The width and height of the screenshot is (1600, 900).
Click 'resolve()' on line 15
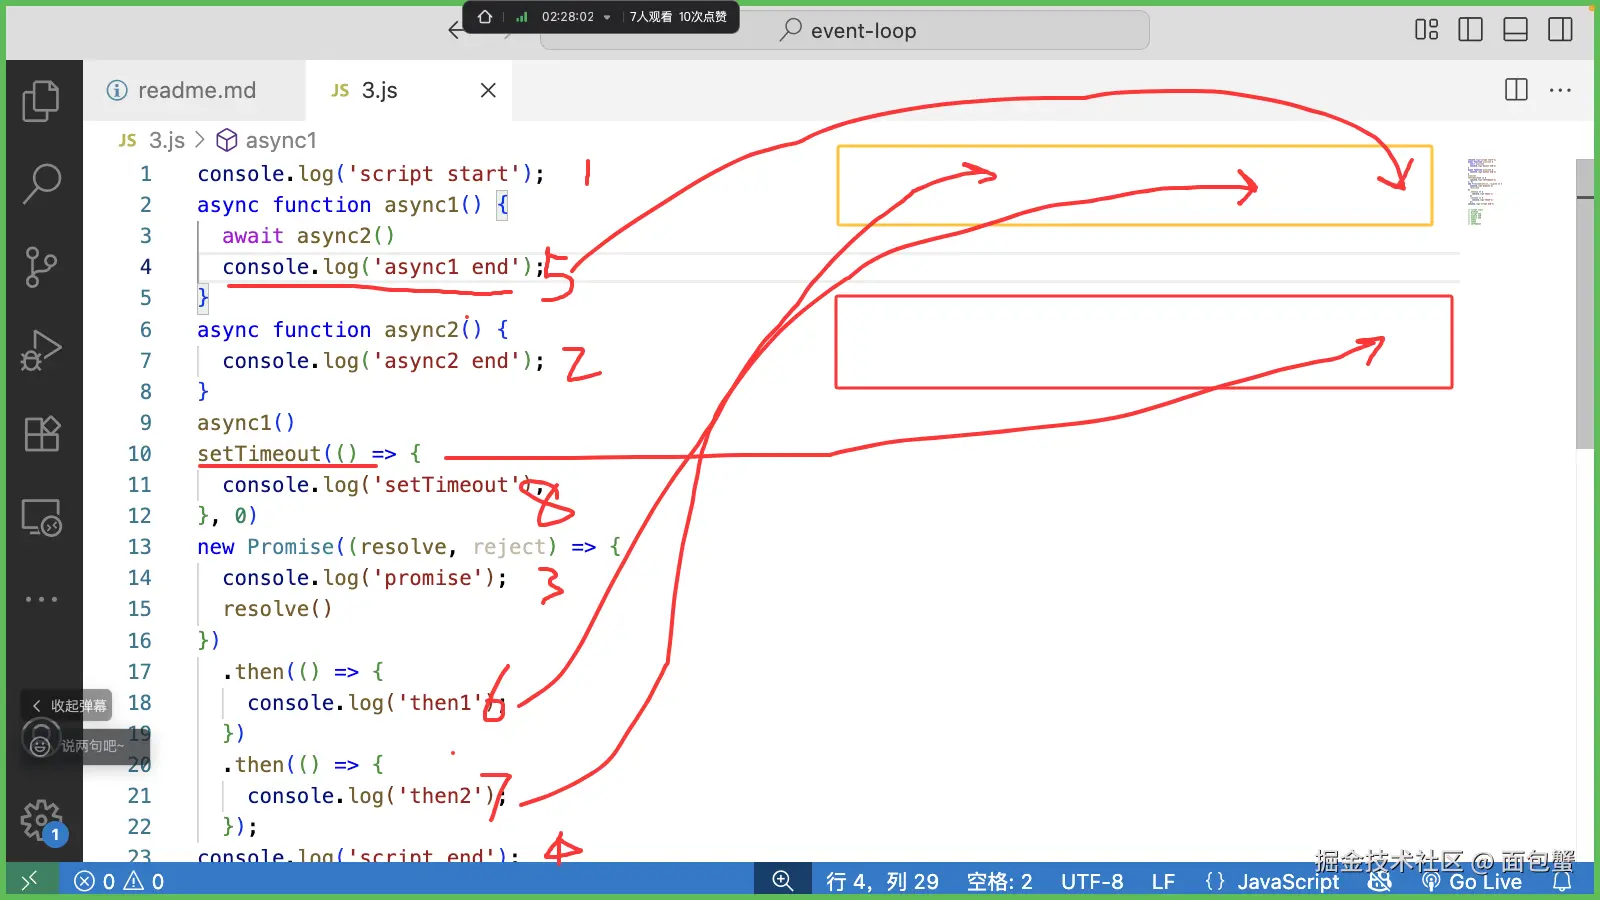click(x=277, y=609)
